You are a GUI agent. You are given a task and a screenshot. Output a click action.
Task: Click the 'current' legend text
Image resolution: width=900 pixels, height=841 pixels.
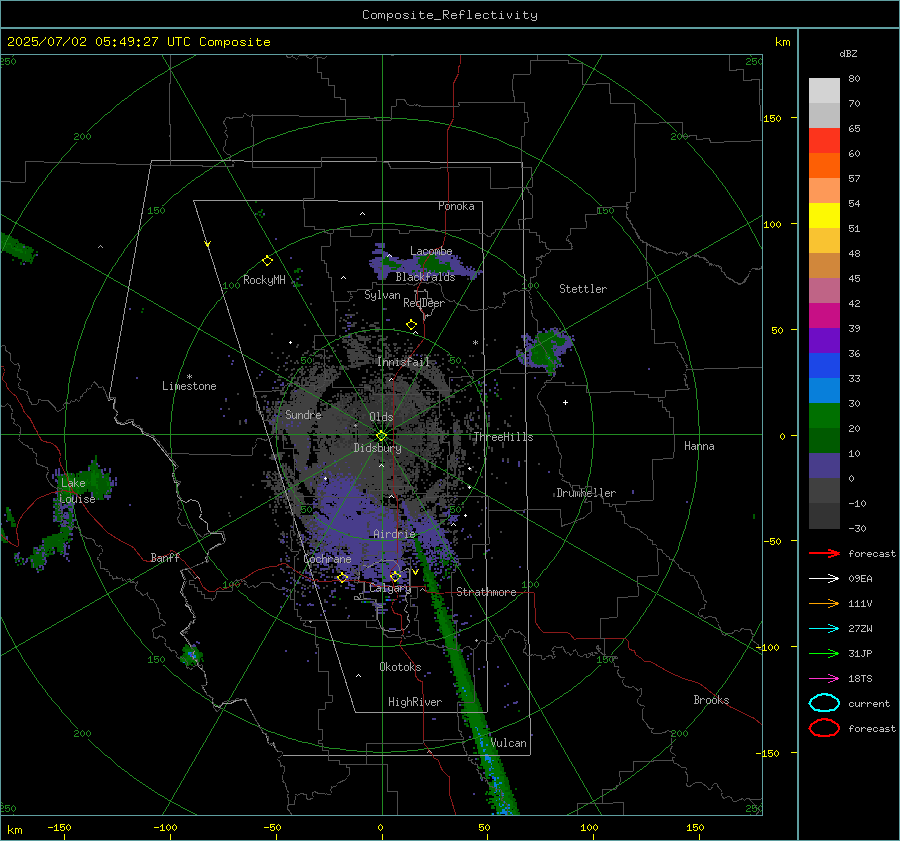(x=869, y=703)
